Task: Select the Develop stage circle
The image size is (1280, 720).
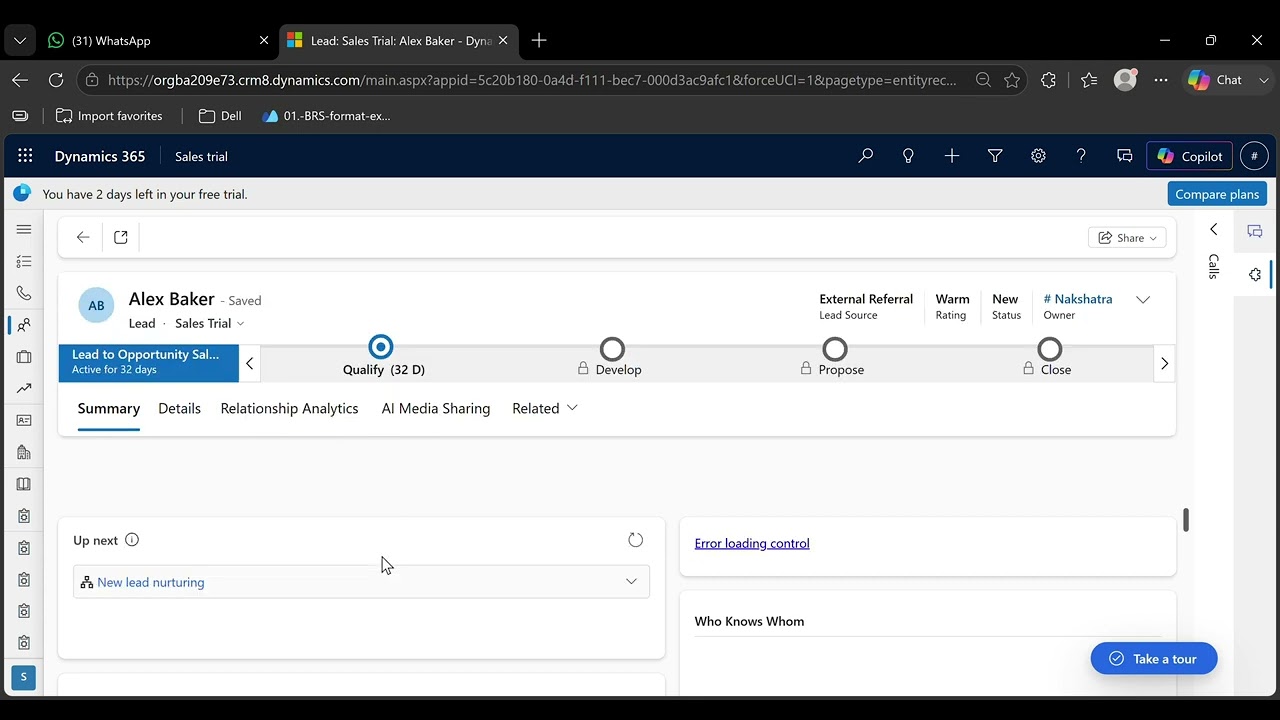Action: (612, 349)
